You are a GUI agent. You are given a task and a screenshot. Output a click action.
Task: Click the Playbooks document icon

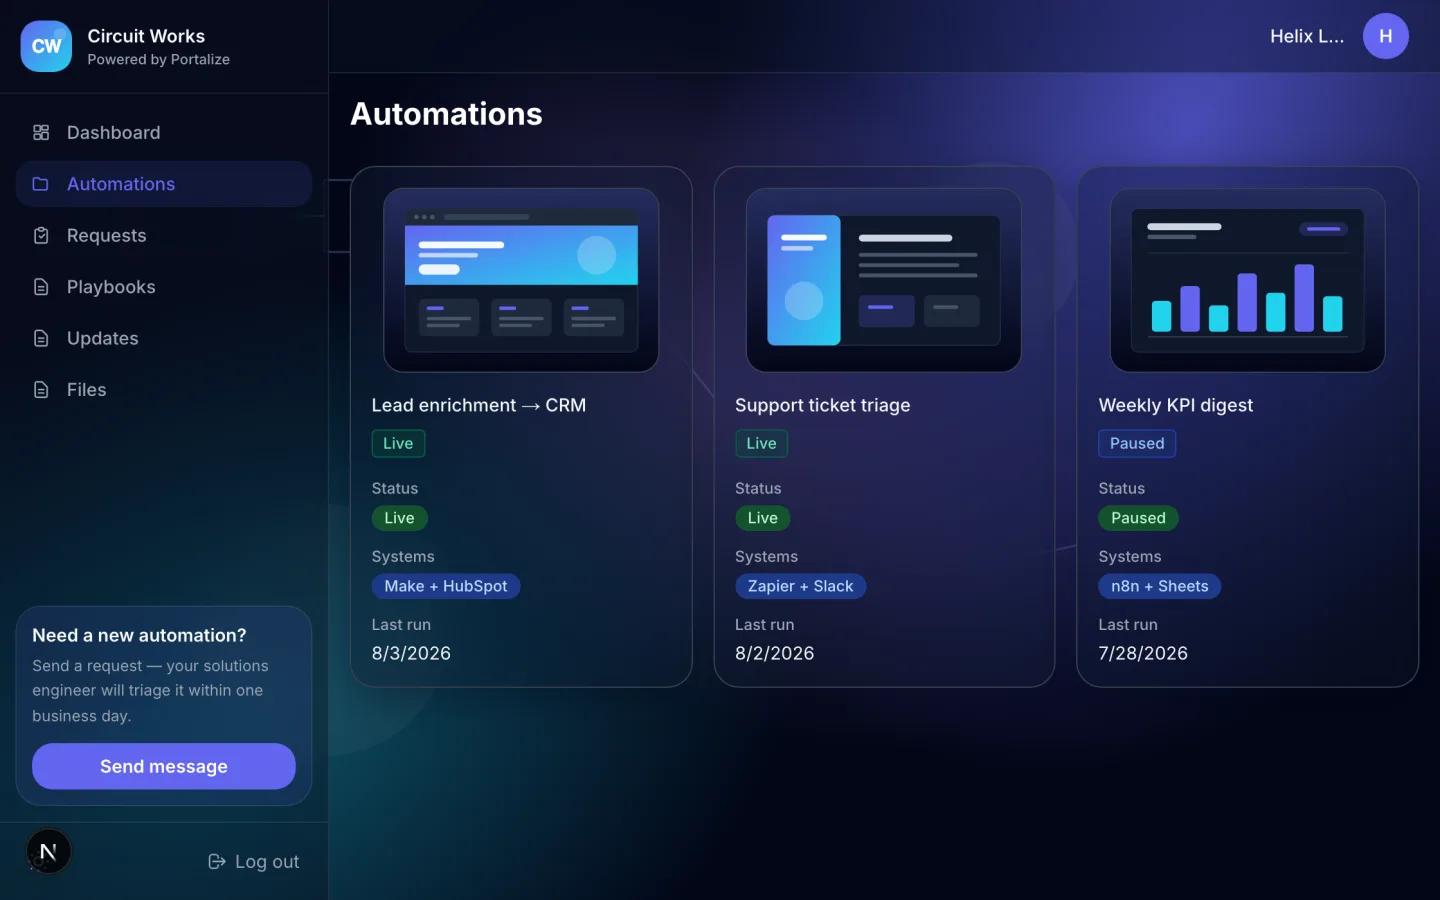pos(41,287)
